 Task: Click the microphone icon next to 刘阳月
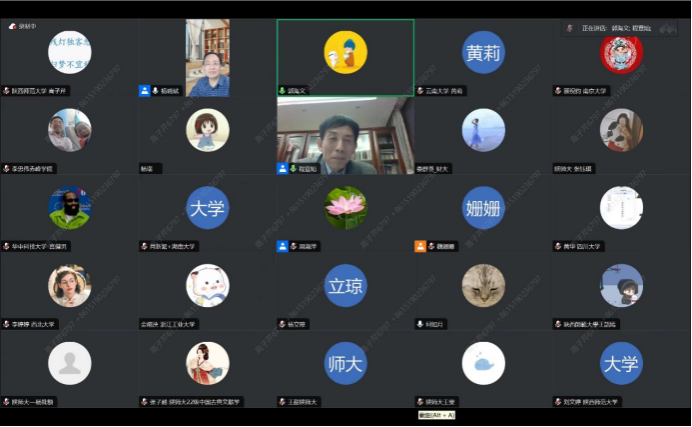(x=420, y=324)
